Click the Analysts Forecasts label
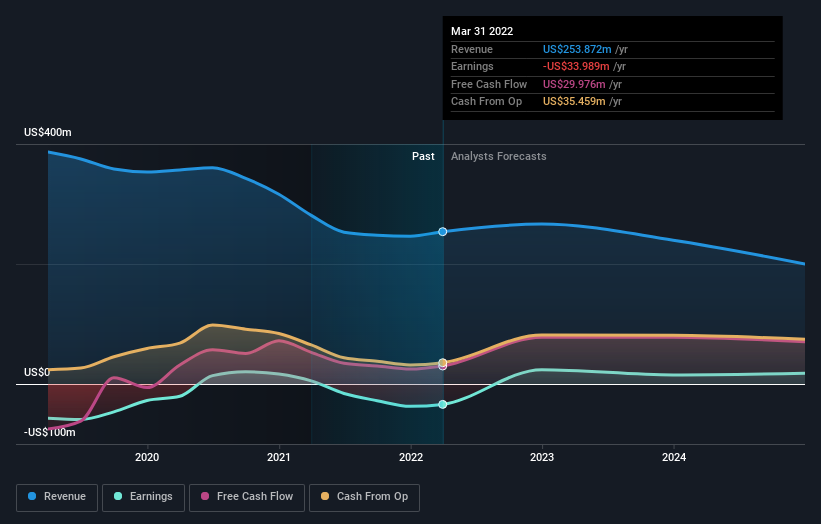The height and width of the screenshot is (524, 821). coord(498,156)
